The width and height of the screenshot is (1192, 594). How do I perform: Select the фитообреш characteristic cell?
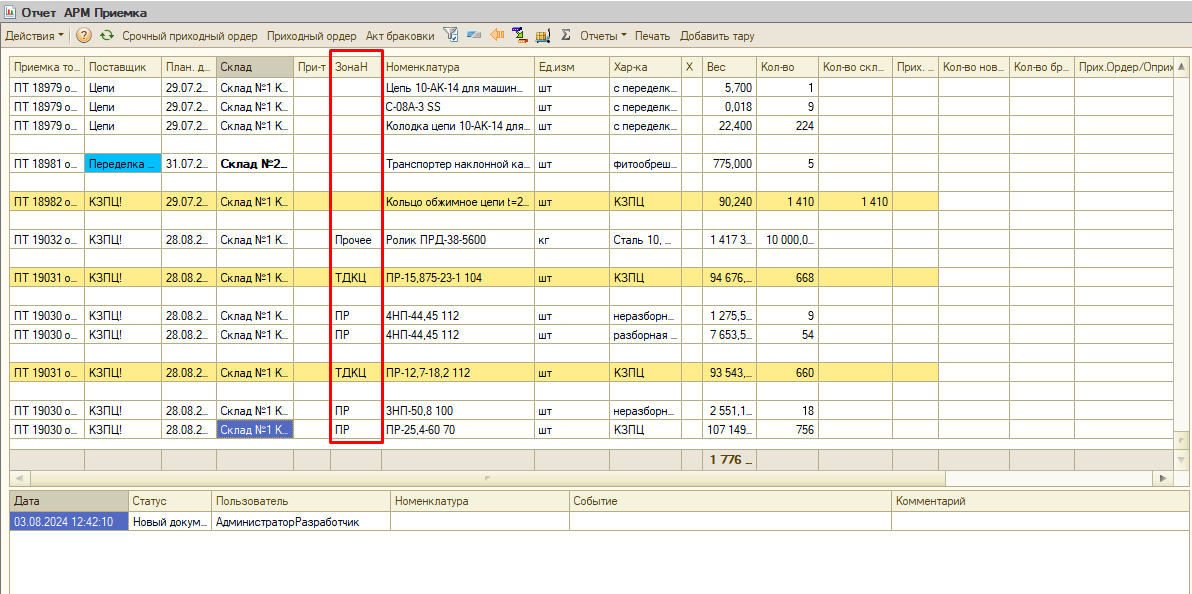click(x=645, y=164)
